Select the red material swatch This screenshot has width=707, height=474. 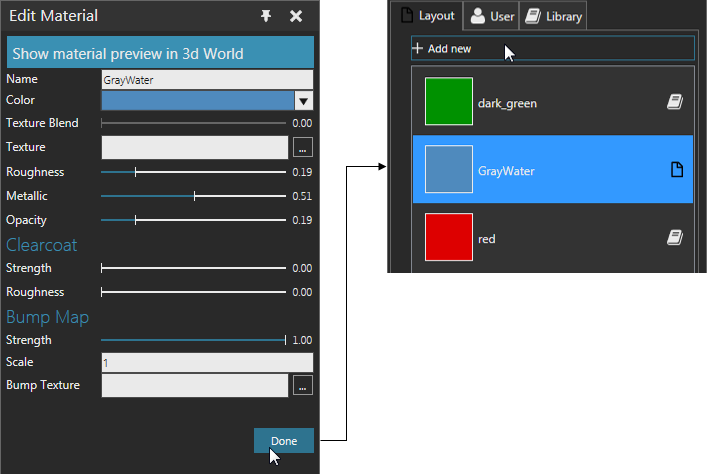pyautogui.click(x=449, y=238)
